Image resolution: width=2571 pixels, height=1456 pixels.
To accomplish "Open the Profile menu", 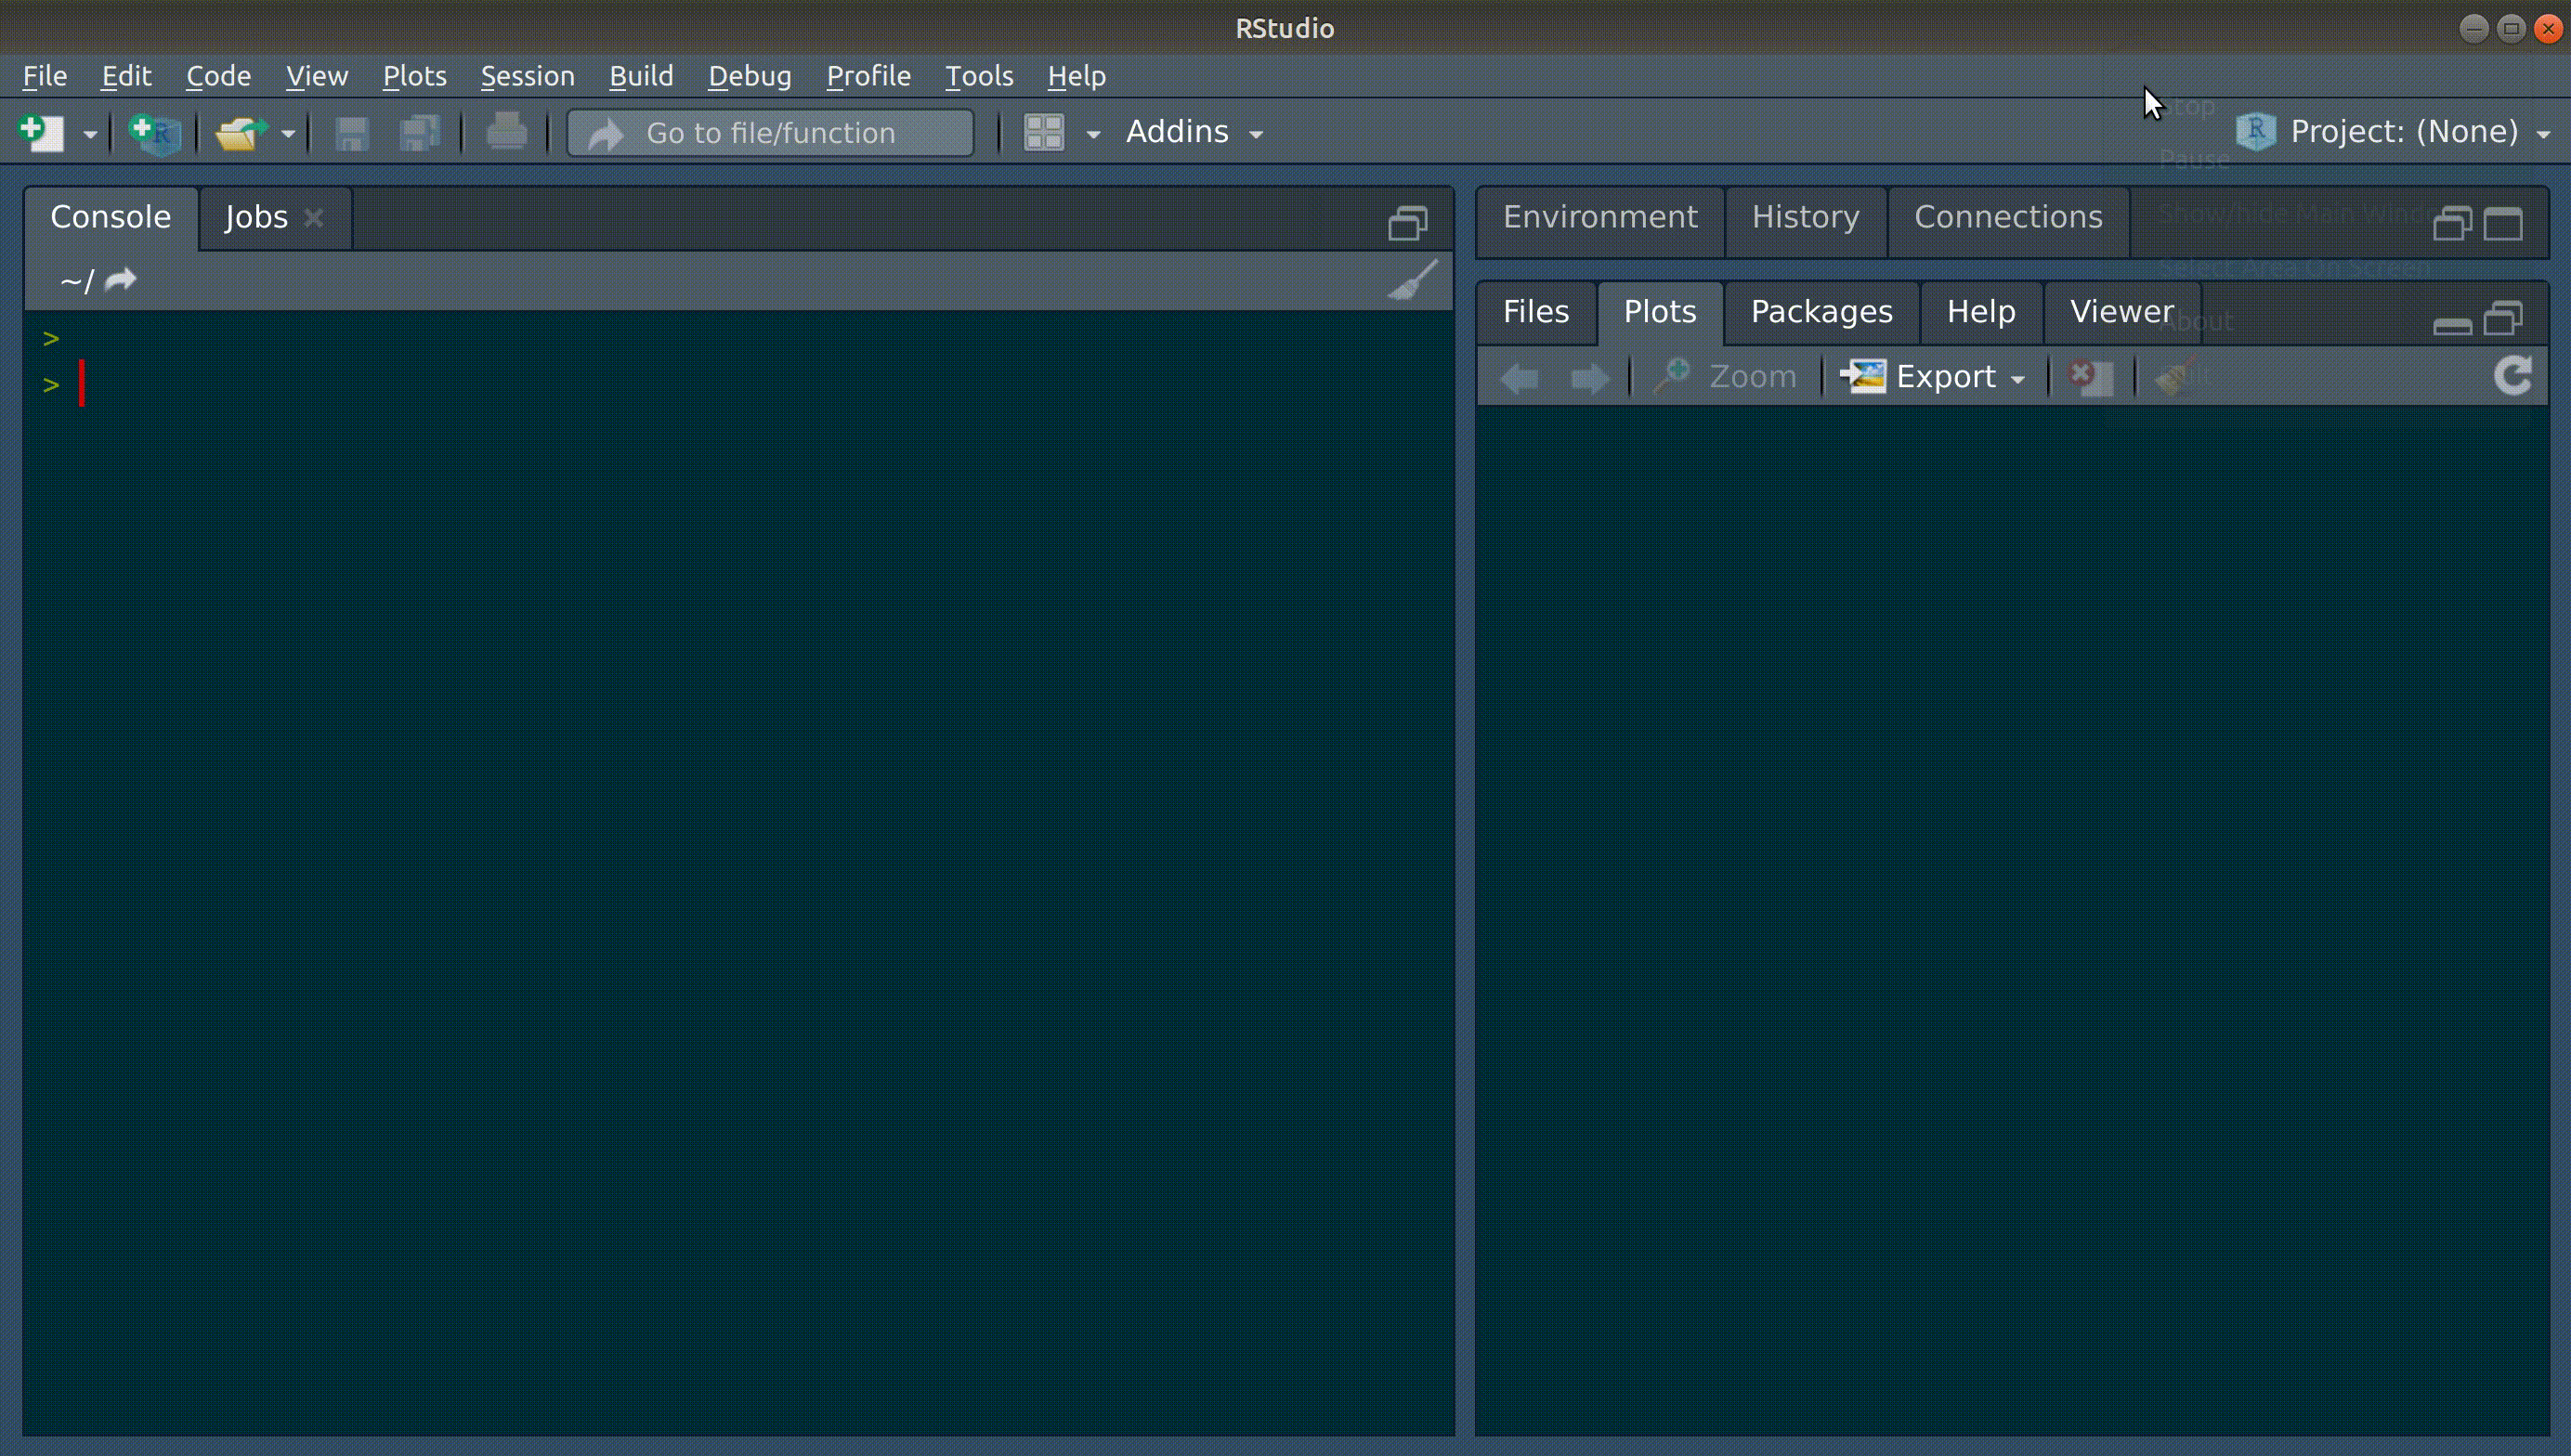I will [868, 76].
